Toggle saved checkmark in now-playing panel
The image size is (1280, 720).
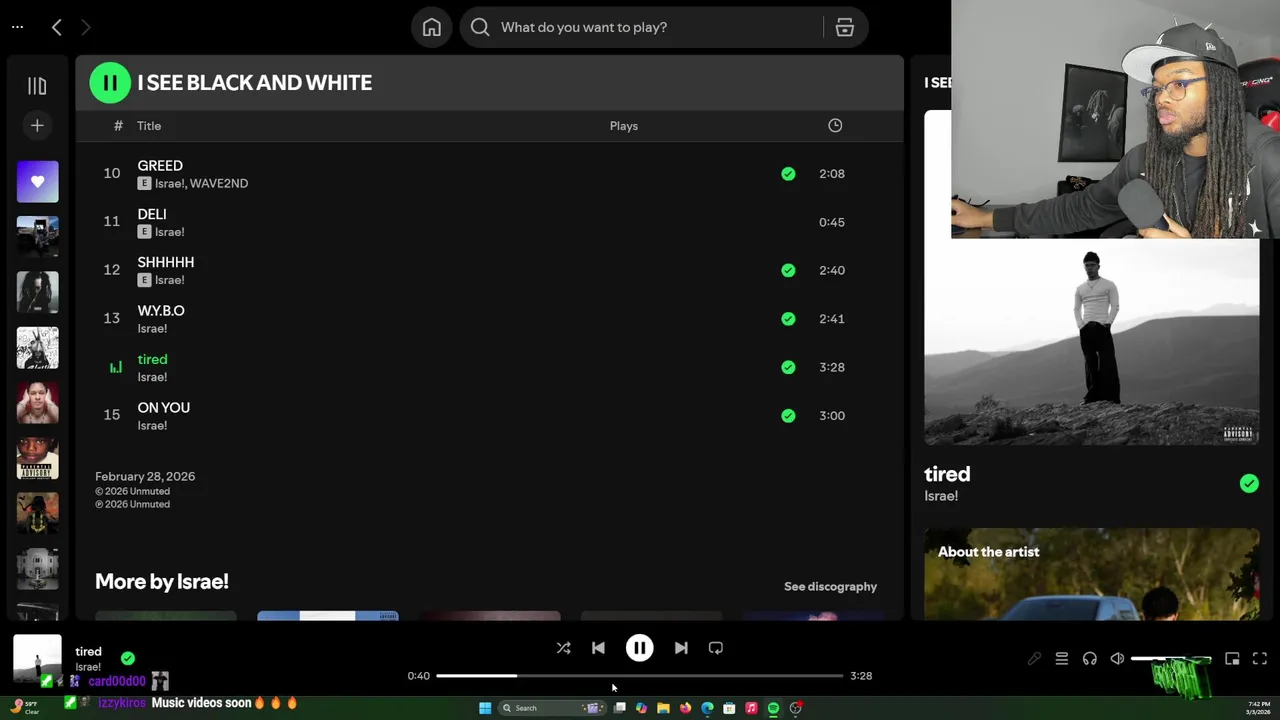coord(1249,484)
